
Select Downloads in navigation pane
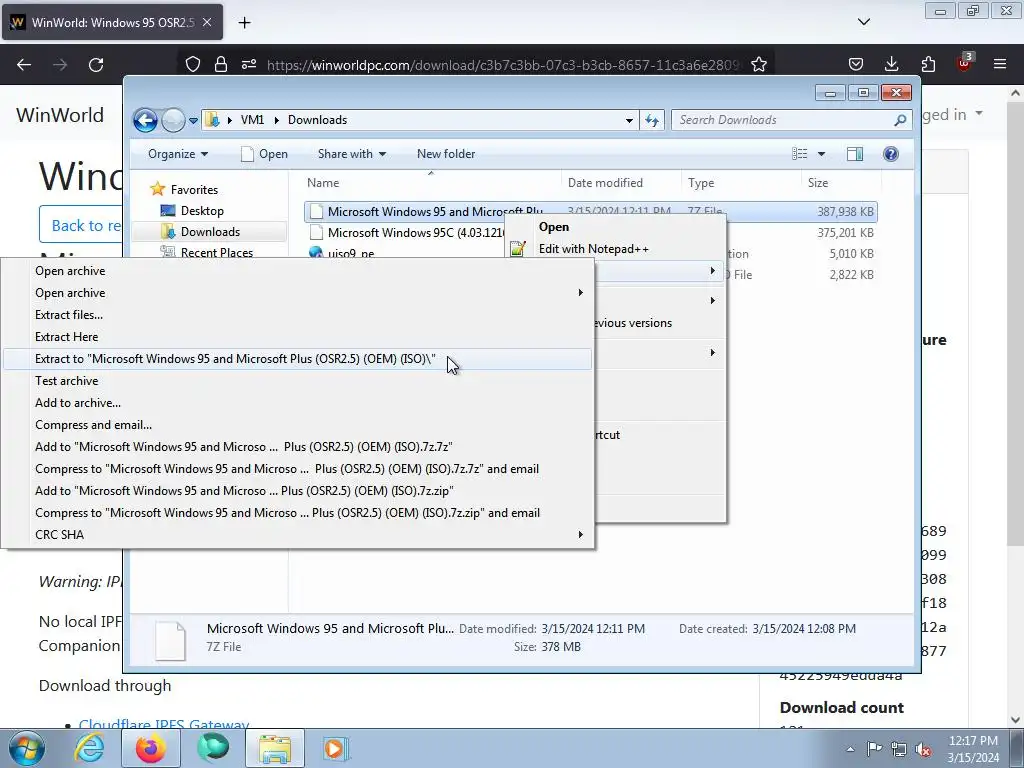[210, 232]
